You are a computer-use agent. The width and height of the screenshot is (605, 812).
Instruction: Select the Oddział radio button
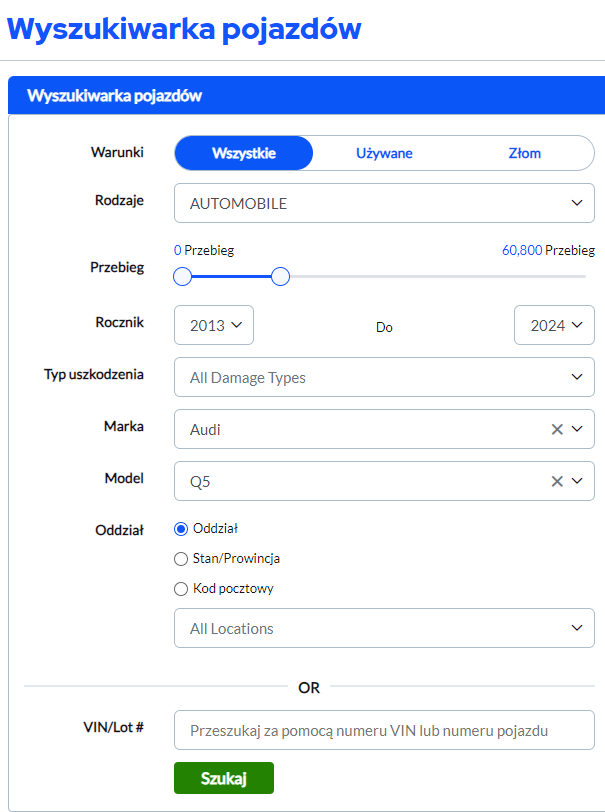181,529
